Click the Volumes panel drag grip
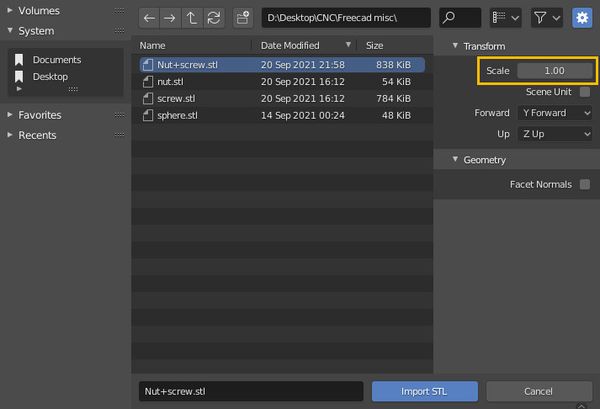Screen dimensions: 600x409 [119, 11]
